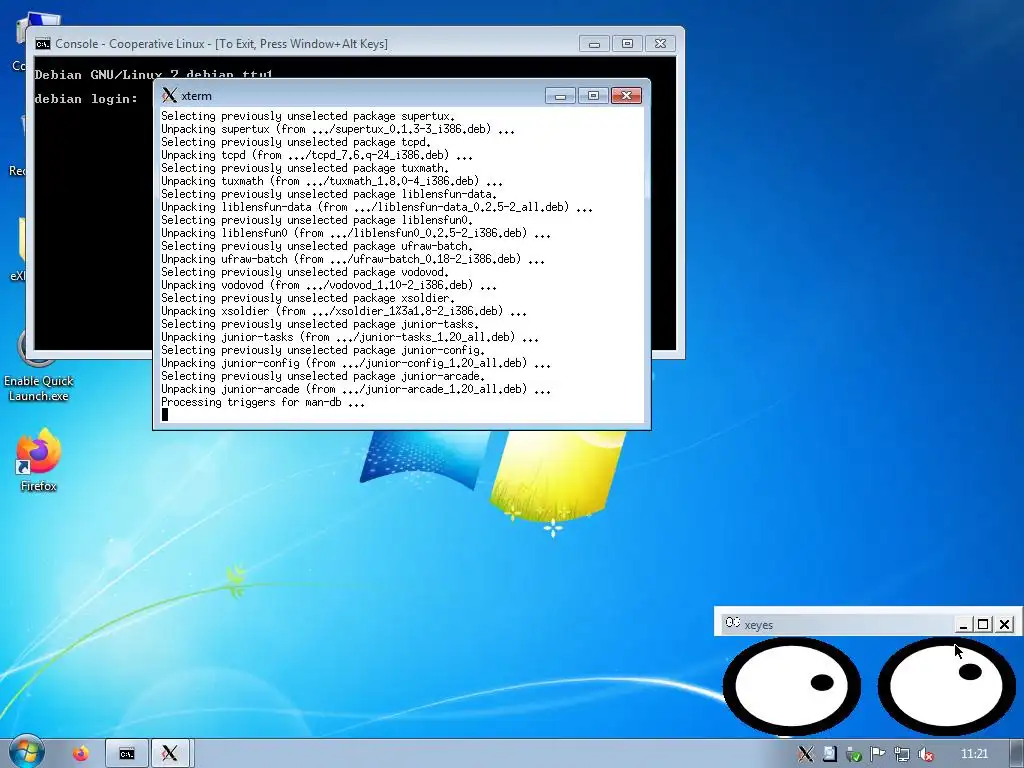The width and height of the screenshot is (1024, 768).
Task: Click the left eye in xeyes
Action: (792, 686)
